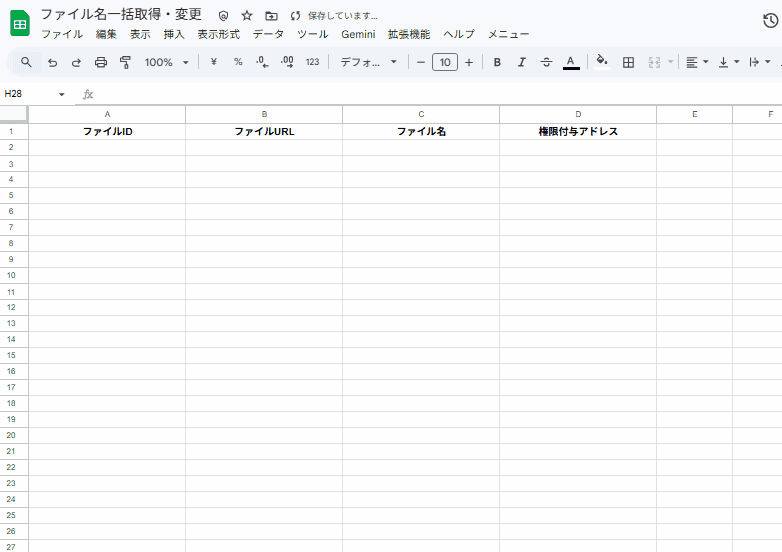Open the ヘルプ menu
The width and height of the screenshot is (782, 552).
coord(459,34)
